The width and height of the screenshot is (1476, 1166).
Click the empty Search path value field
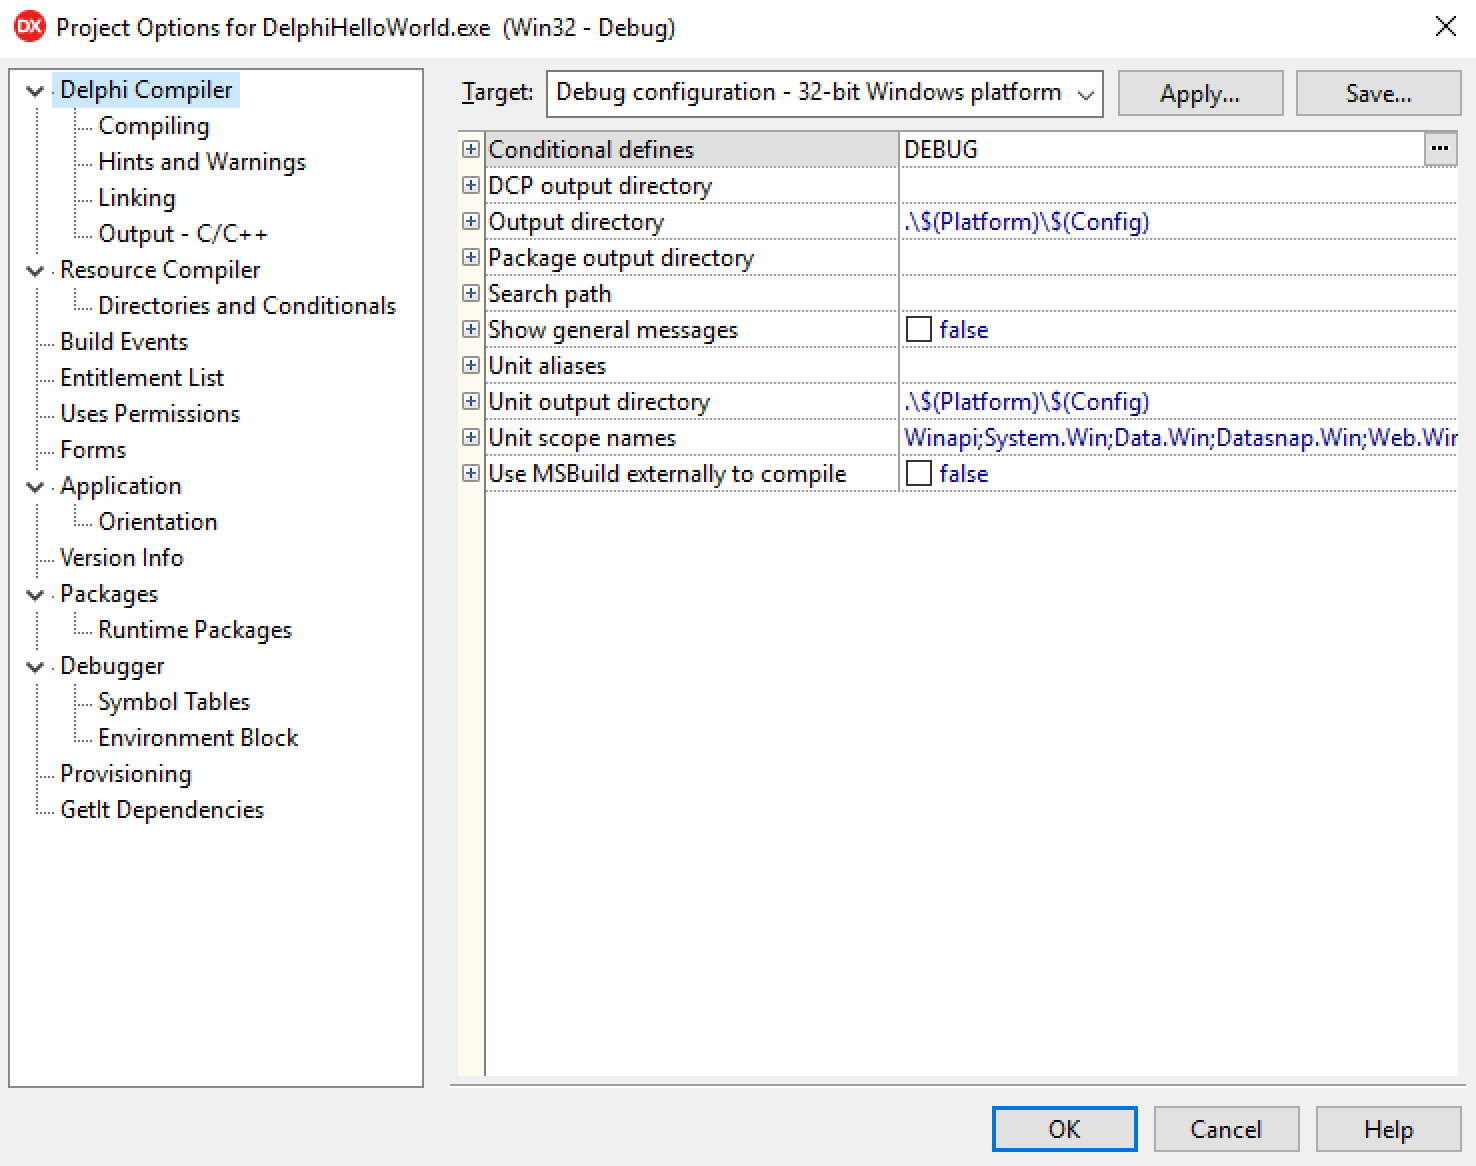(1179, 293)
